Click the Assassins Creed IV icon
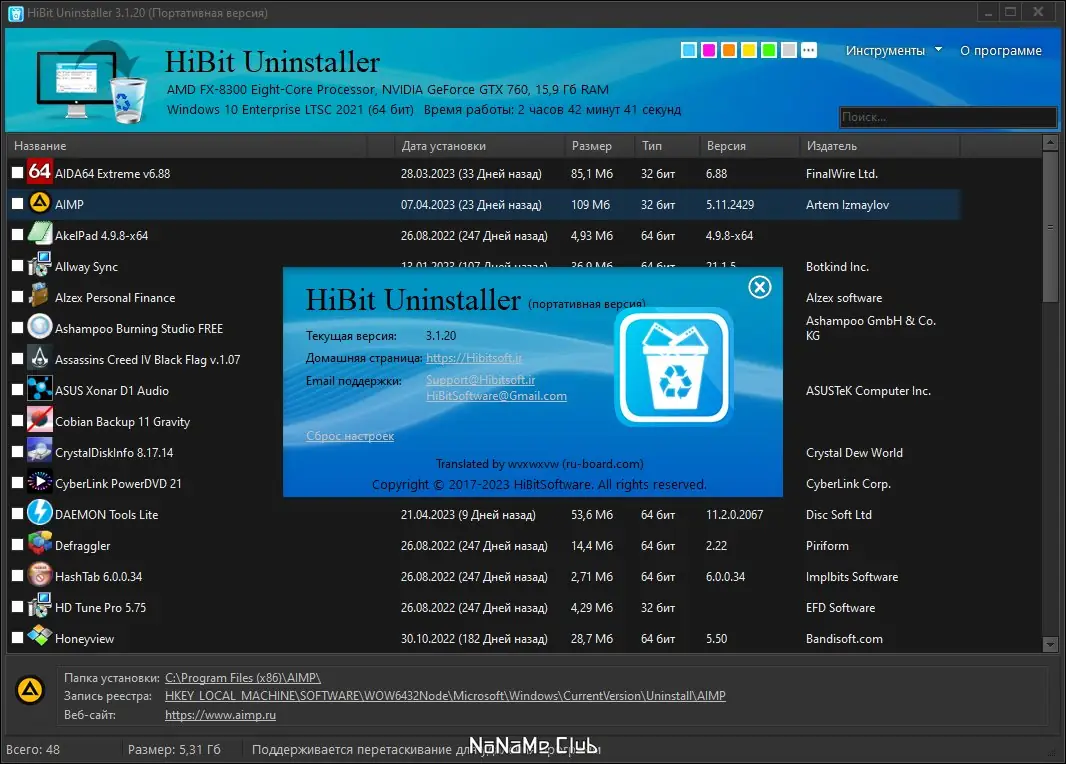The width and height of the screenshot is (1066, 764). click(x=39, y=358)
